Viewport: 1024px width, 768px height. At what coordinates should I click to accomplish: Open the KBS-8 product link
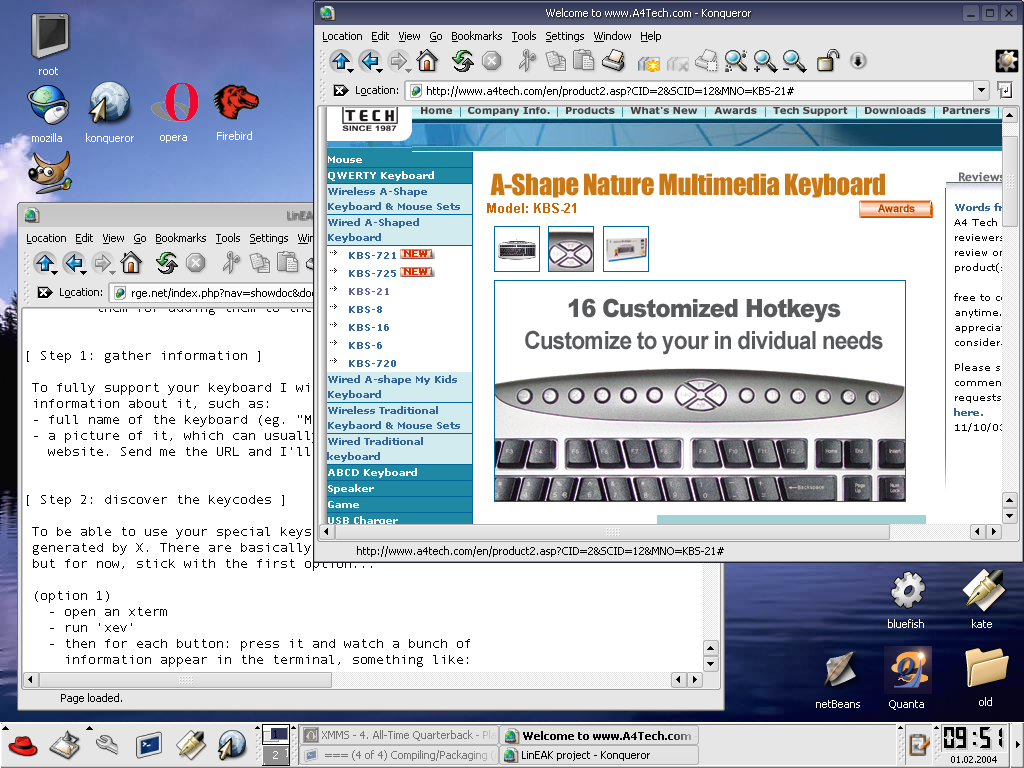[365, 310]
